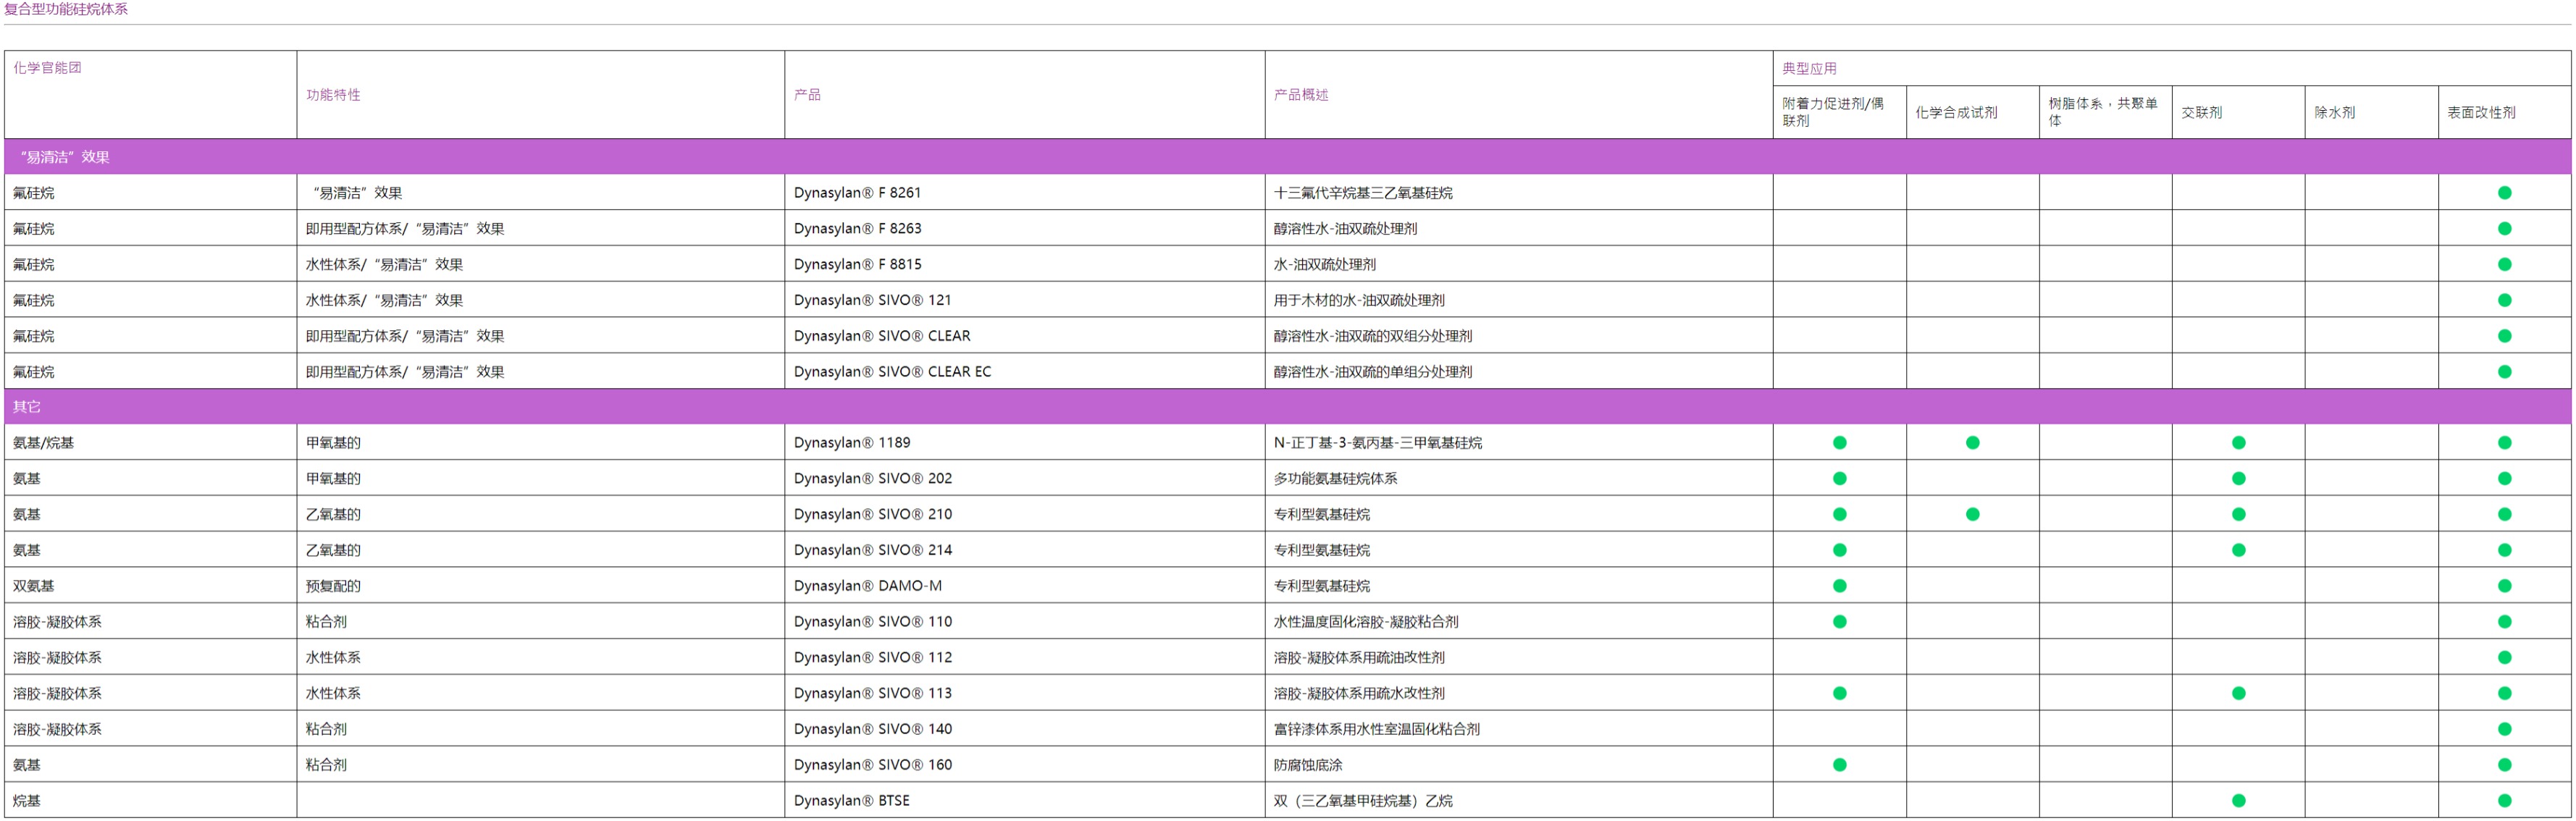
Task: Click the 附着力促进剂 dot for Dynasylan® SIVO® 110
Action: pyautogui.click(x=1840, y=621)
